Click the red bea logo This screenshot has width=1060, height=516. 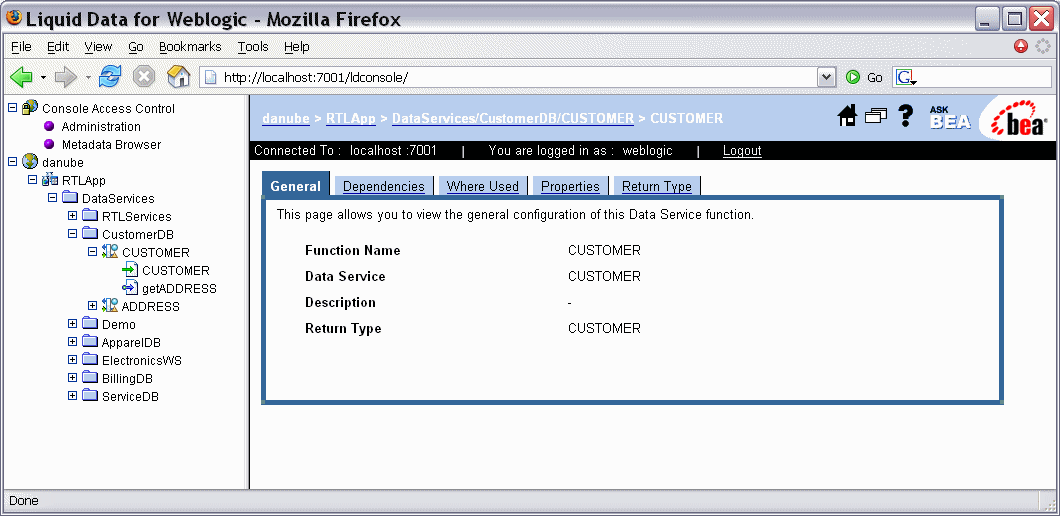coord(1019,118)
